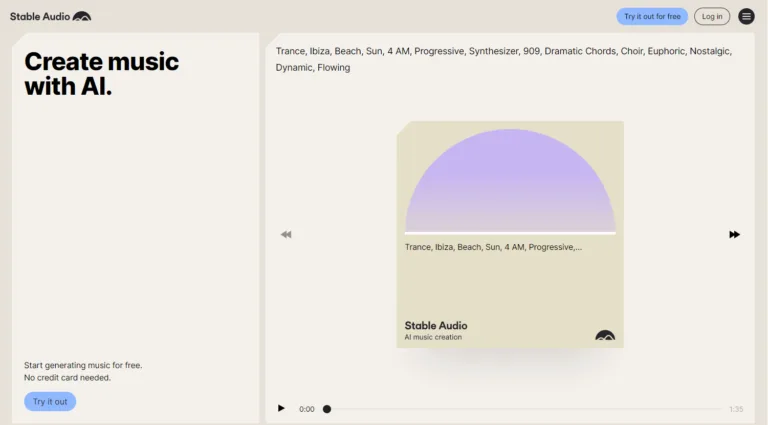Click the 'AI music creation' caption
This screenshot has width=768, height=425.
(x=433, y=337)
